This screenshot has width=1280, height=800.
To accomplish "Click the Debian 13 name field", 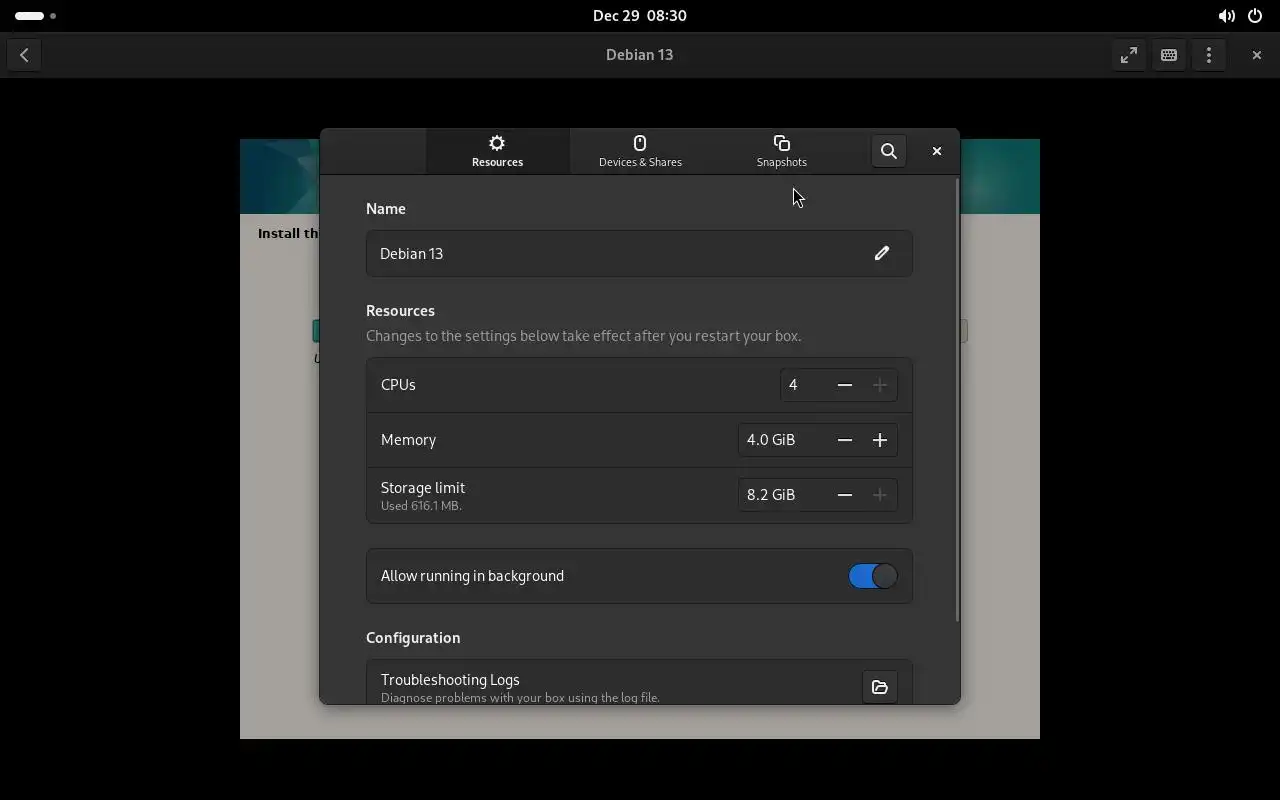I will coord(639,253).
